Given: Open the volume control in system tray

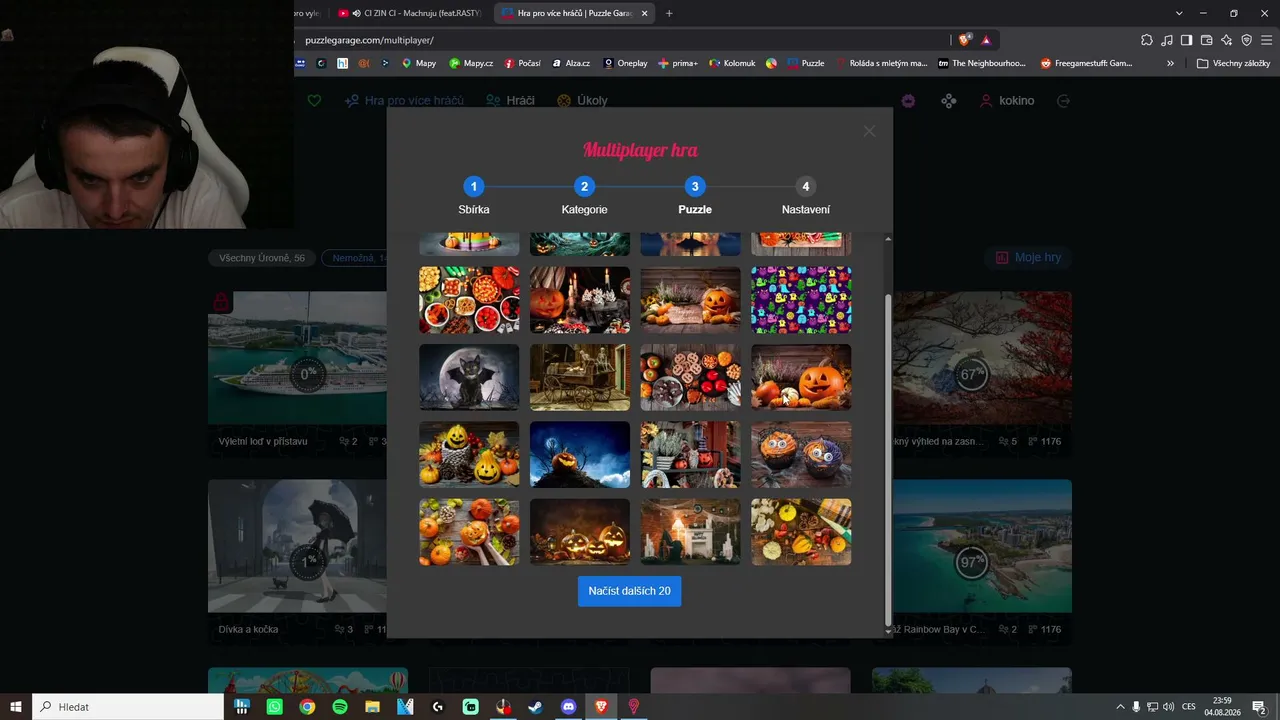Looking at the screenshot, I should tap(1168, 707).
